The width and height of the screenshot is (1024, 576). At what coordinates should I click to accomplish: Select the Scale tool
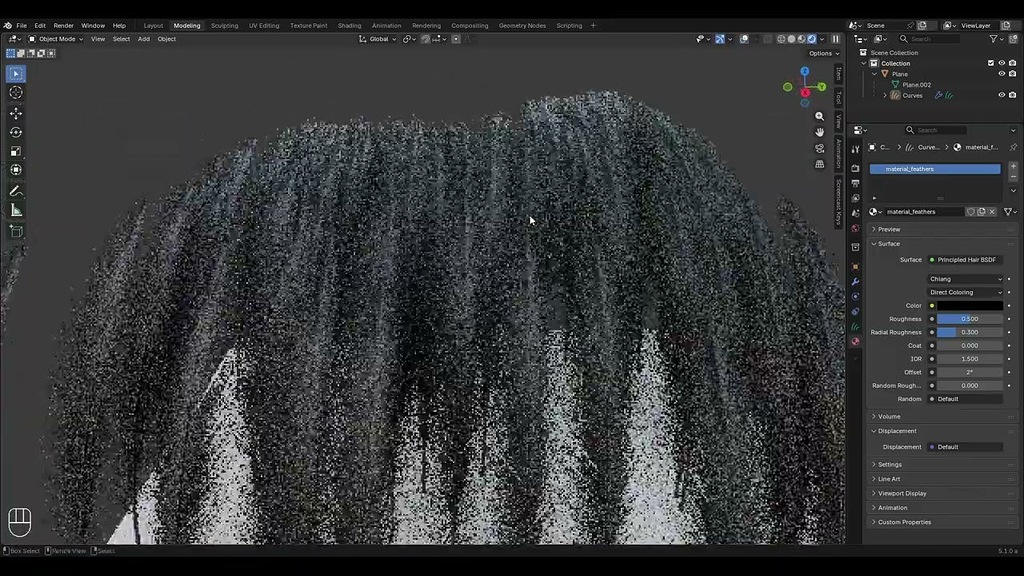(16, 151)
